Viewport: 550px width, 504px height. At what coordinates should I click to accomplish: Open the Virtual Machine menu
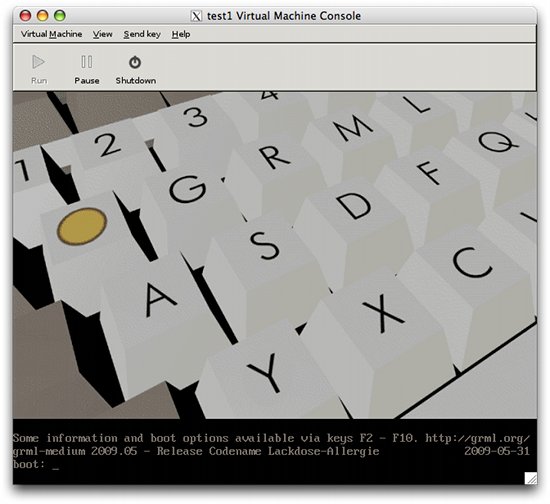(51, 34)
